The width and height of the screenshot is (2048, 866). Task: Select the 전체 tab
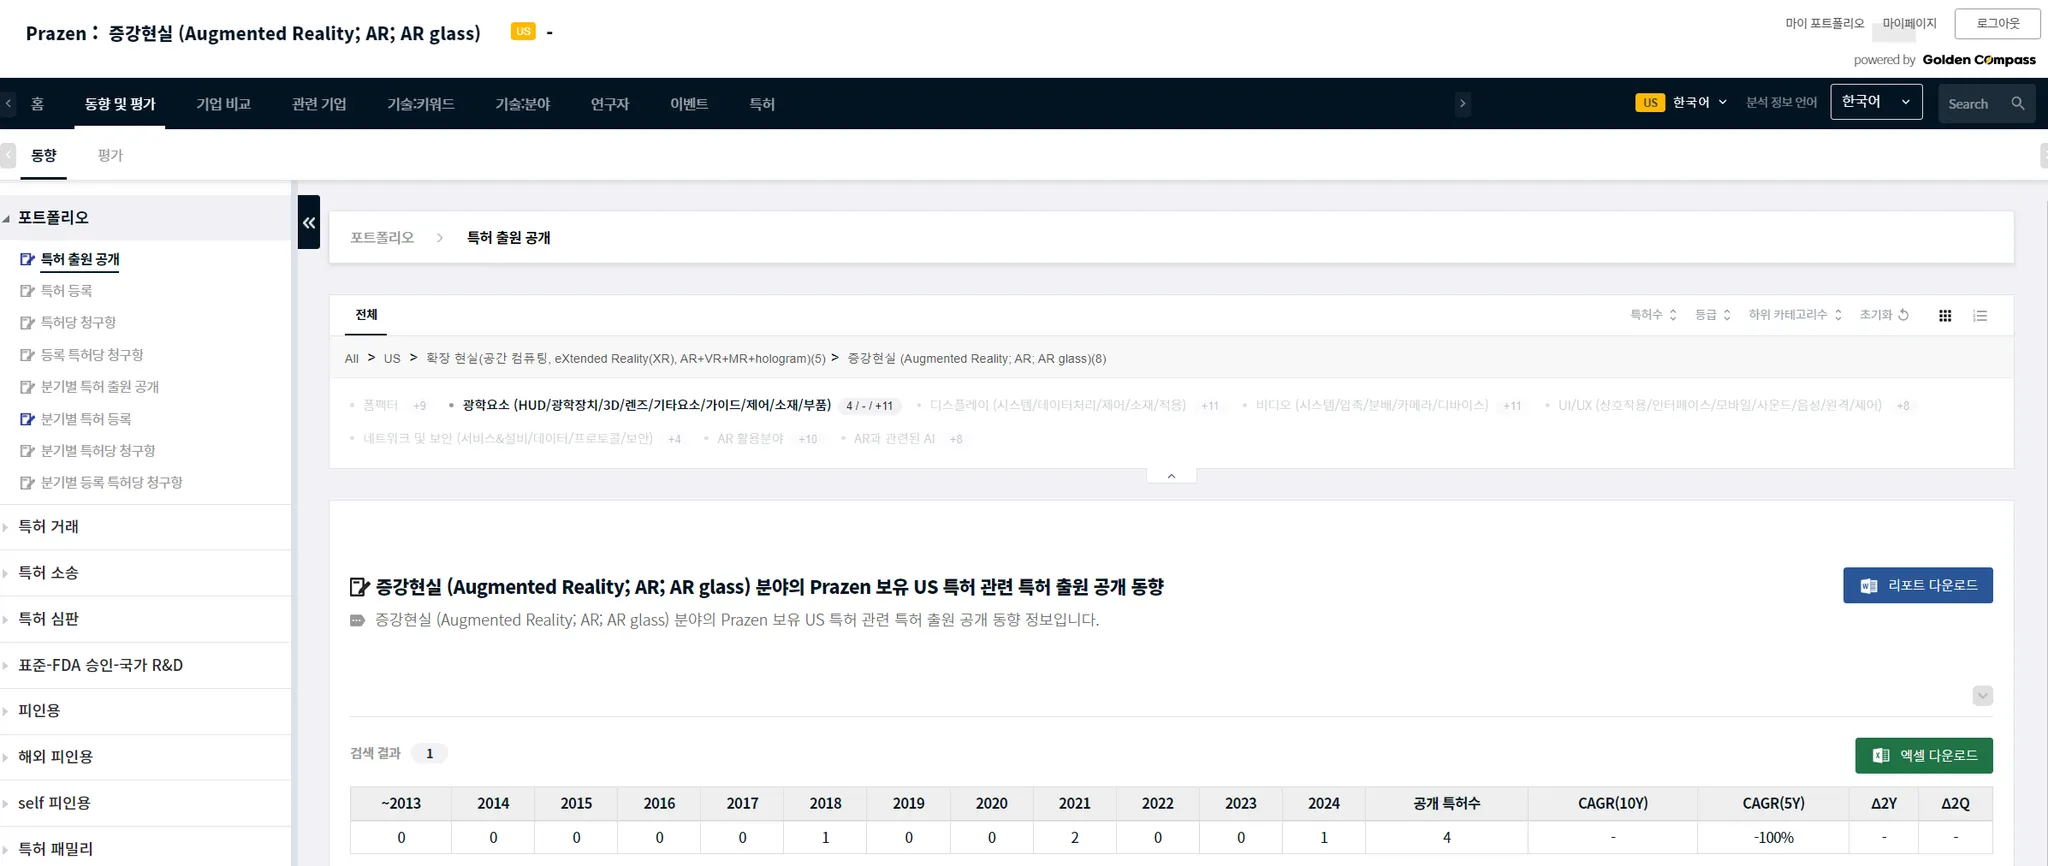367,315
